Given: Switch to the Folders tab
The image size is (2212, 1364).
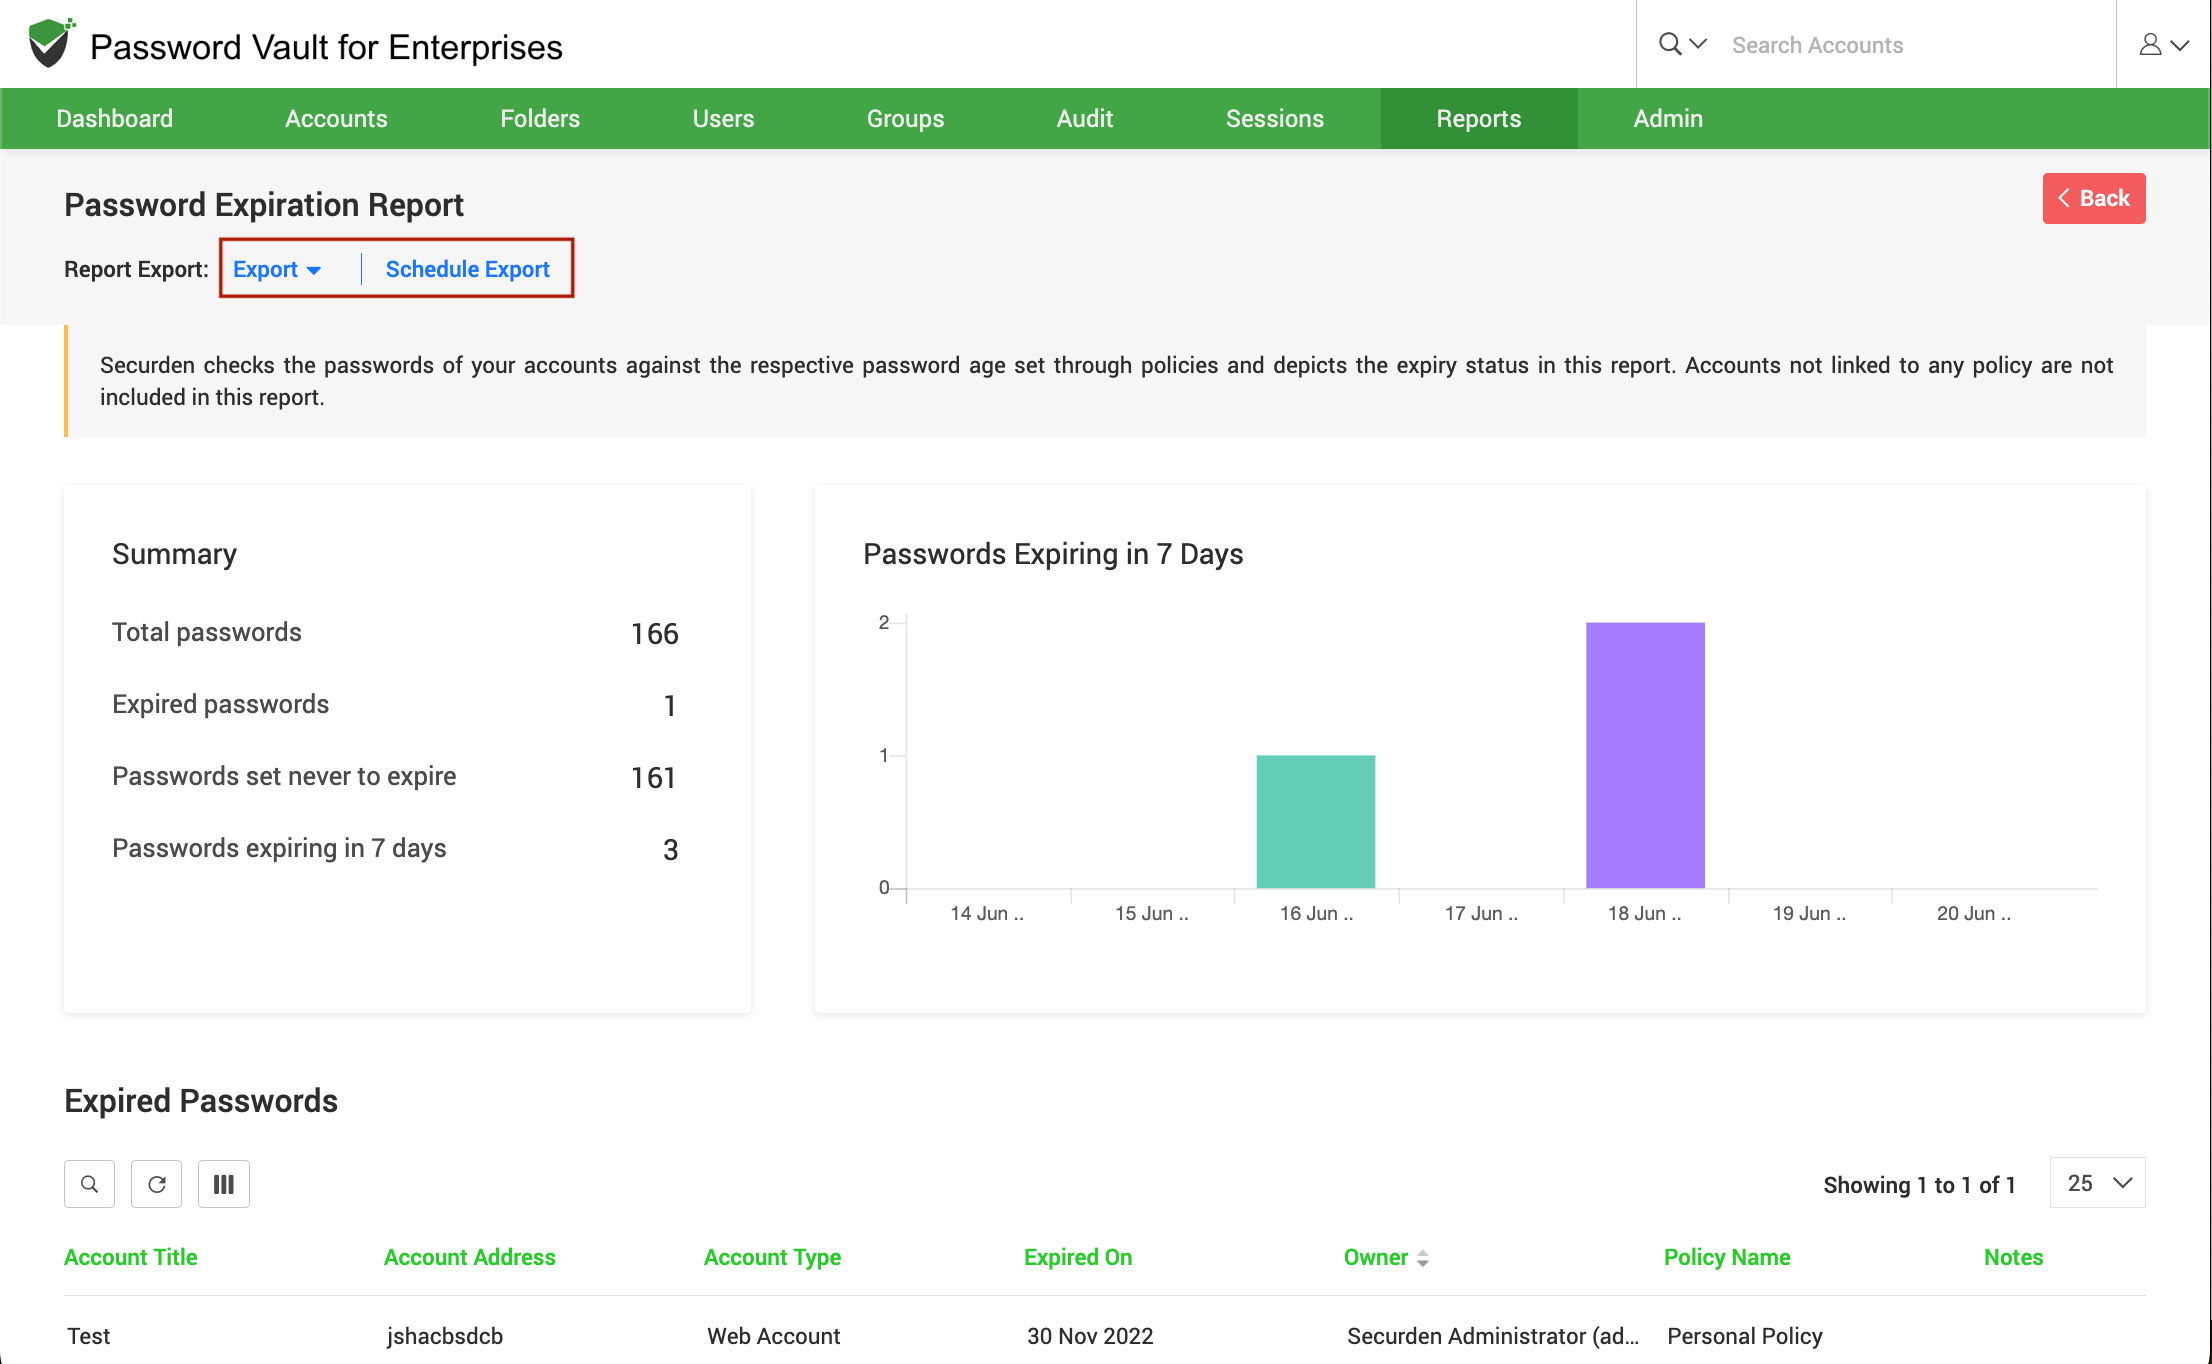Looking at the screenshot, I should [540, 118].
